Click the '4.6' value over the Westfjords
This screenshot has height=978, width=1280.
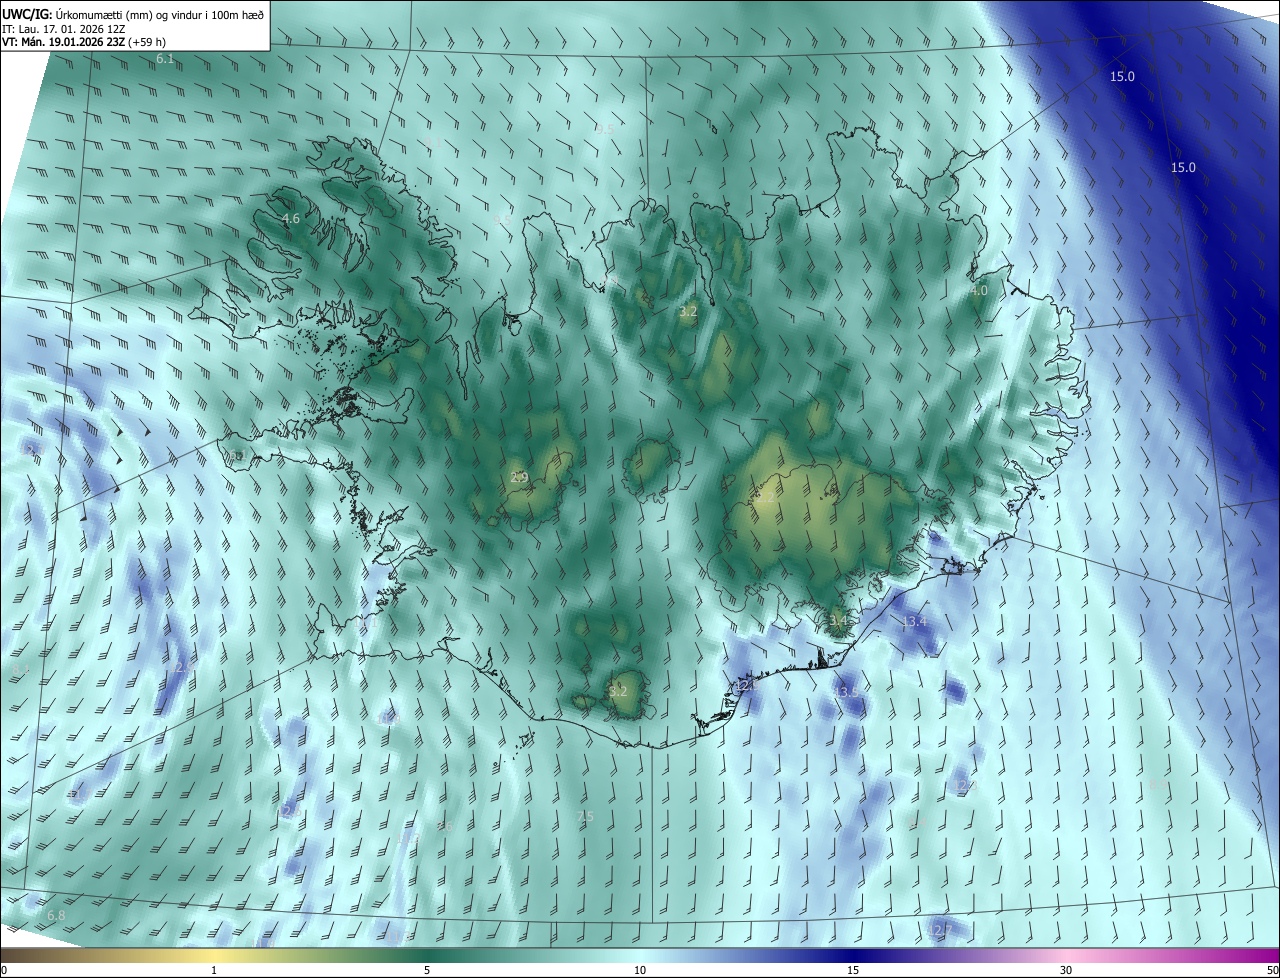[291, 218]
